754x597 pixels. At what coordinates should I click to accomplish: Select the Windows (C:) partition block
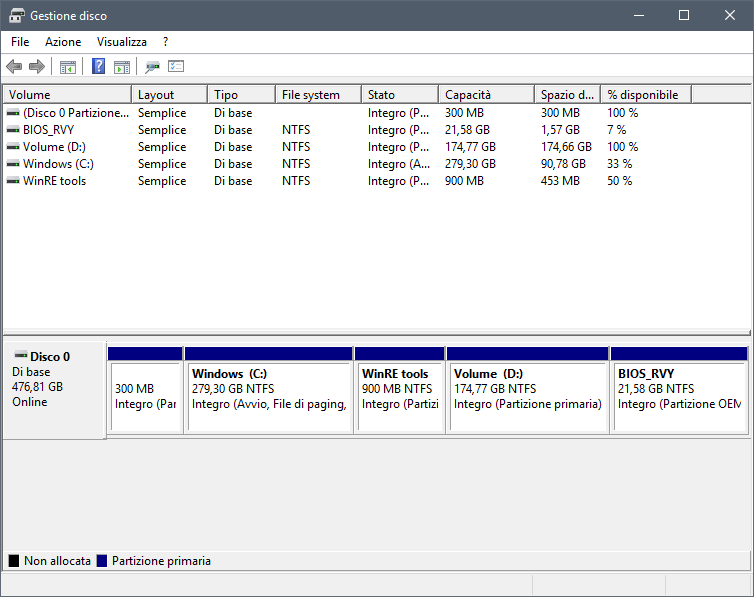(269, 390)
